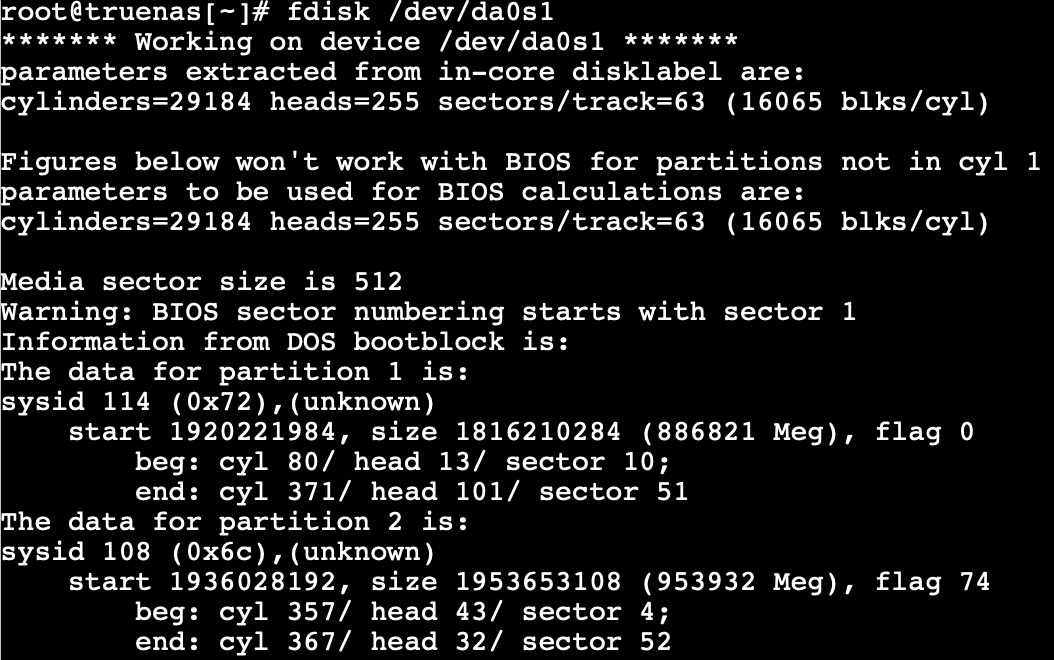The width and height of the screenshot is (1054, 660).
Task: Click 'The data for partition 1 is' line
Action: pyautogui.click(x=235, y=372)
